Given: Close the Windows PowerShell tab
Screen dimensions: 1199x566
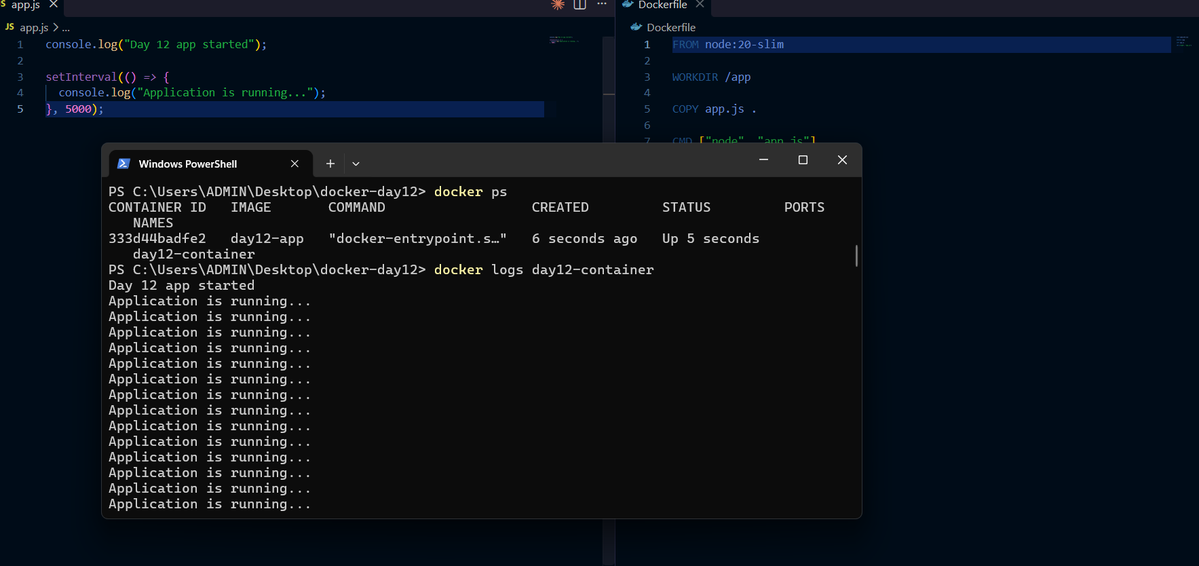Looking at the screenshot, I should coord(294,164).
